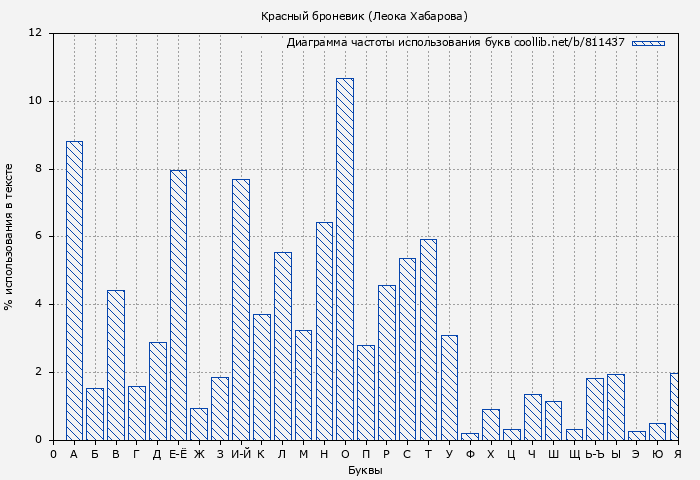
Task: Click the bar for letter Н
Action: (324, 331)
